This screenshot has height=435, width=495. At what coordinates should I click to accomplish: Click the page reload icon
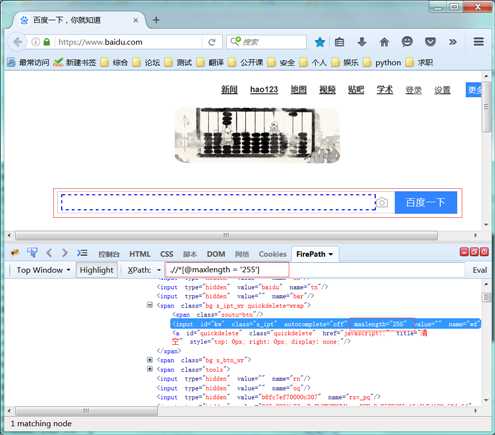click(212, 42)
